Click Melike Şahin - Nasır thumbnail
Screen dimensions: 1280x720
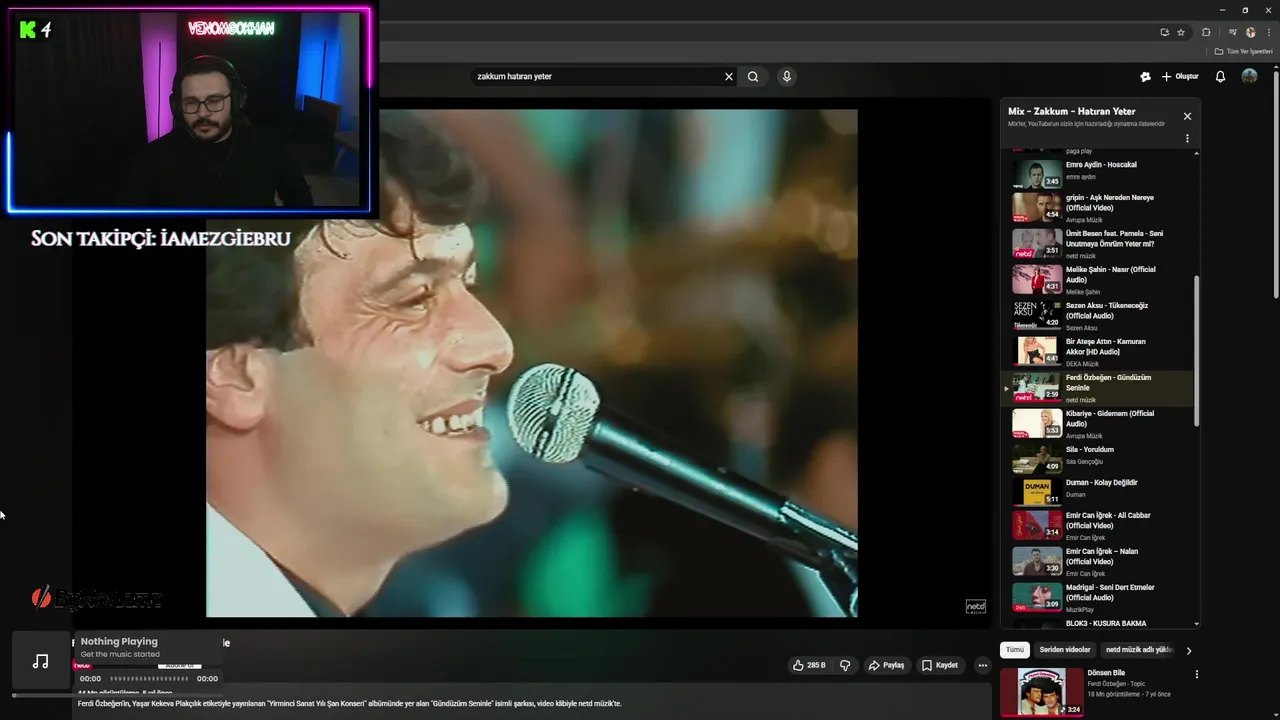point(1037,279)
